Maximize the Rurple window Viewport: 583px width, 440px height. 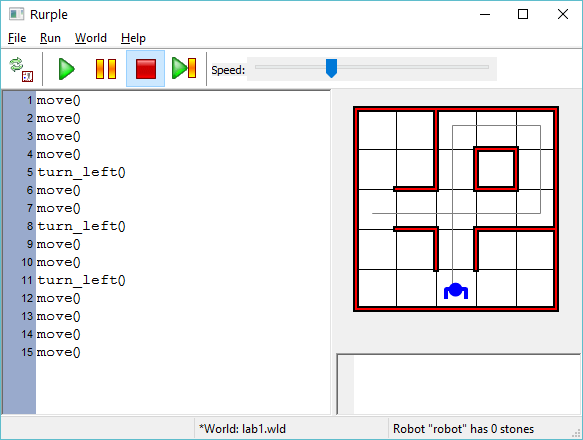(x=523, y=15)
